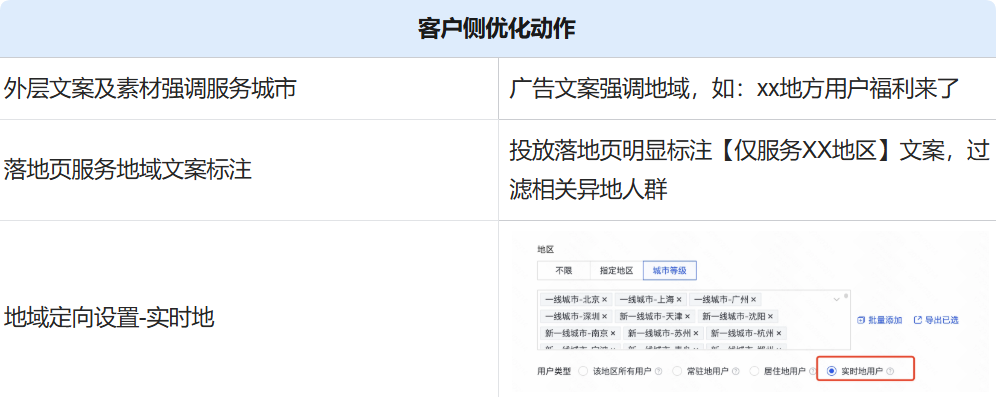Click the 用户类型 label
996x397 pixels.
pos(554,371)
